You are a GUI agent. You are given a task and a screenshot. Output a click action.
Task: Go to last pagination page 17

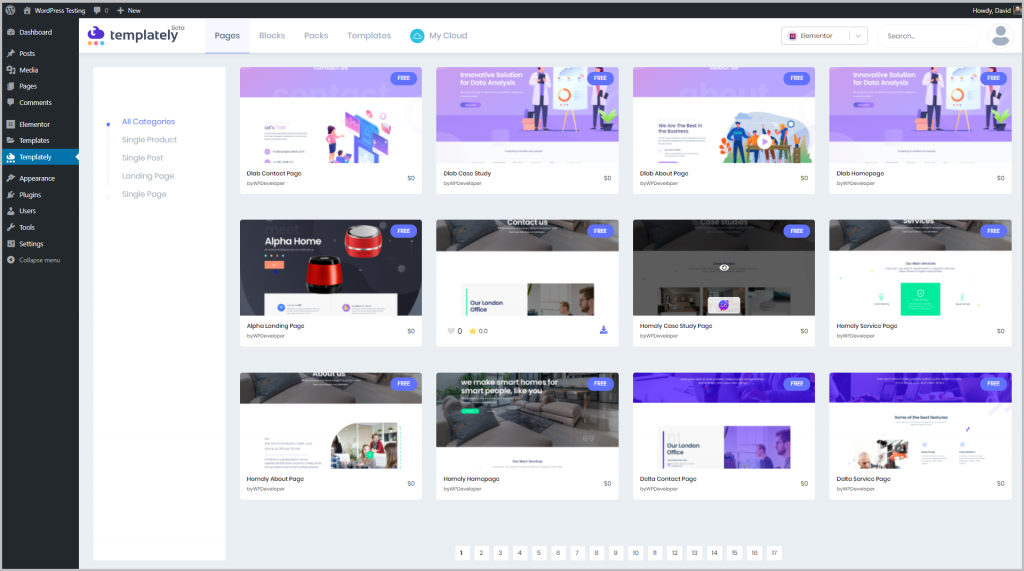[774, 553]
